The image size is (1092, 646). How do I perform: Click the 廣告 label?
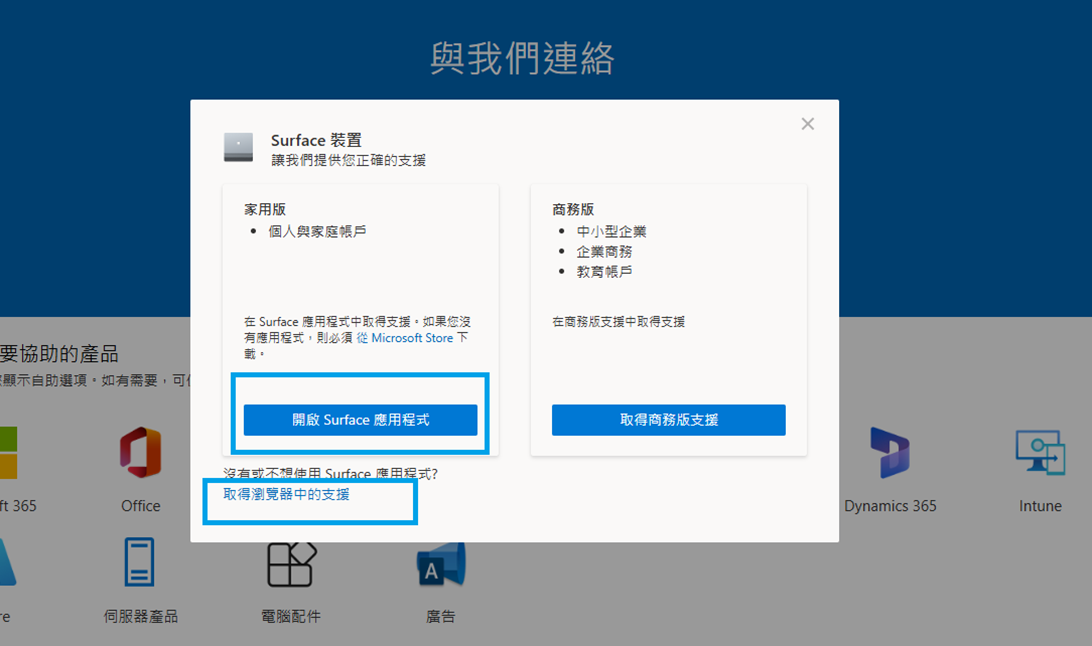[x=441, y=616]
